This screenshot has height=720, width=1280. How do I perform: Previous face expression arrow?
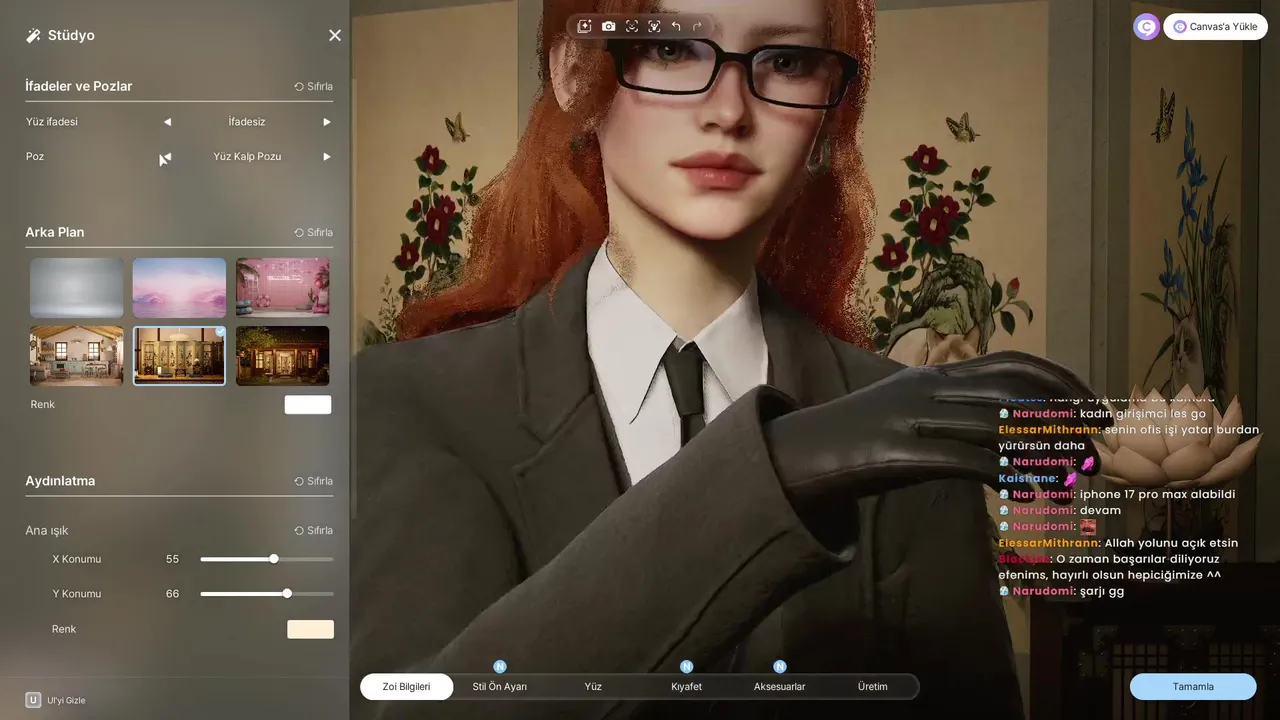[x=167, y=122]
